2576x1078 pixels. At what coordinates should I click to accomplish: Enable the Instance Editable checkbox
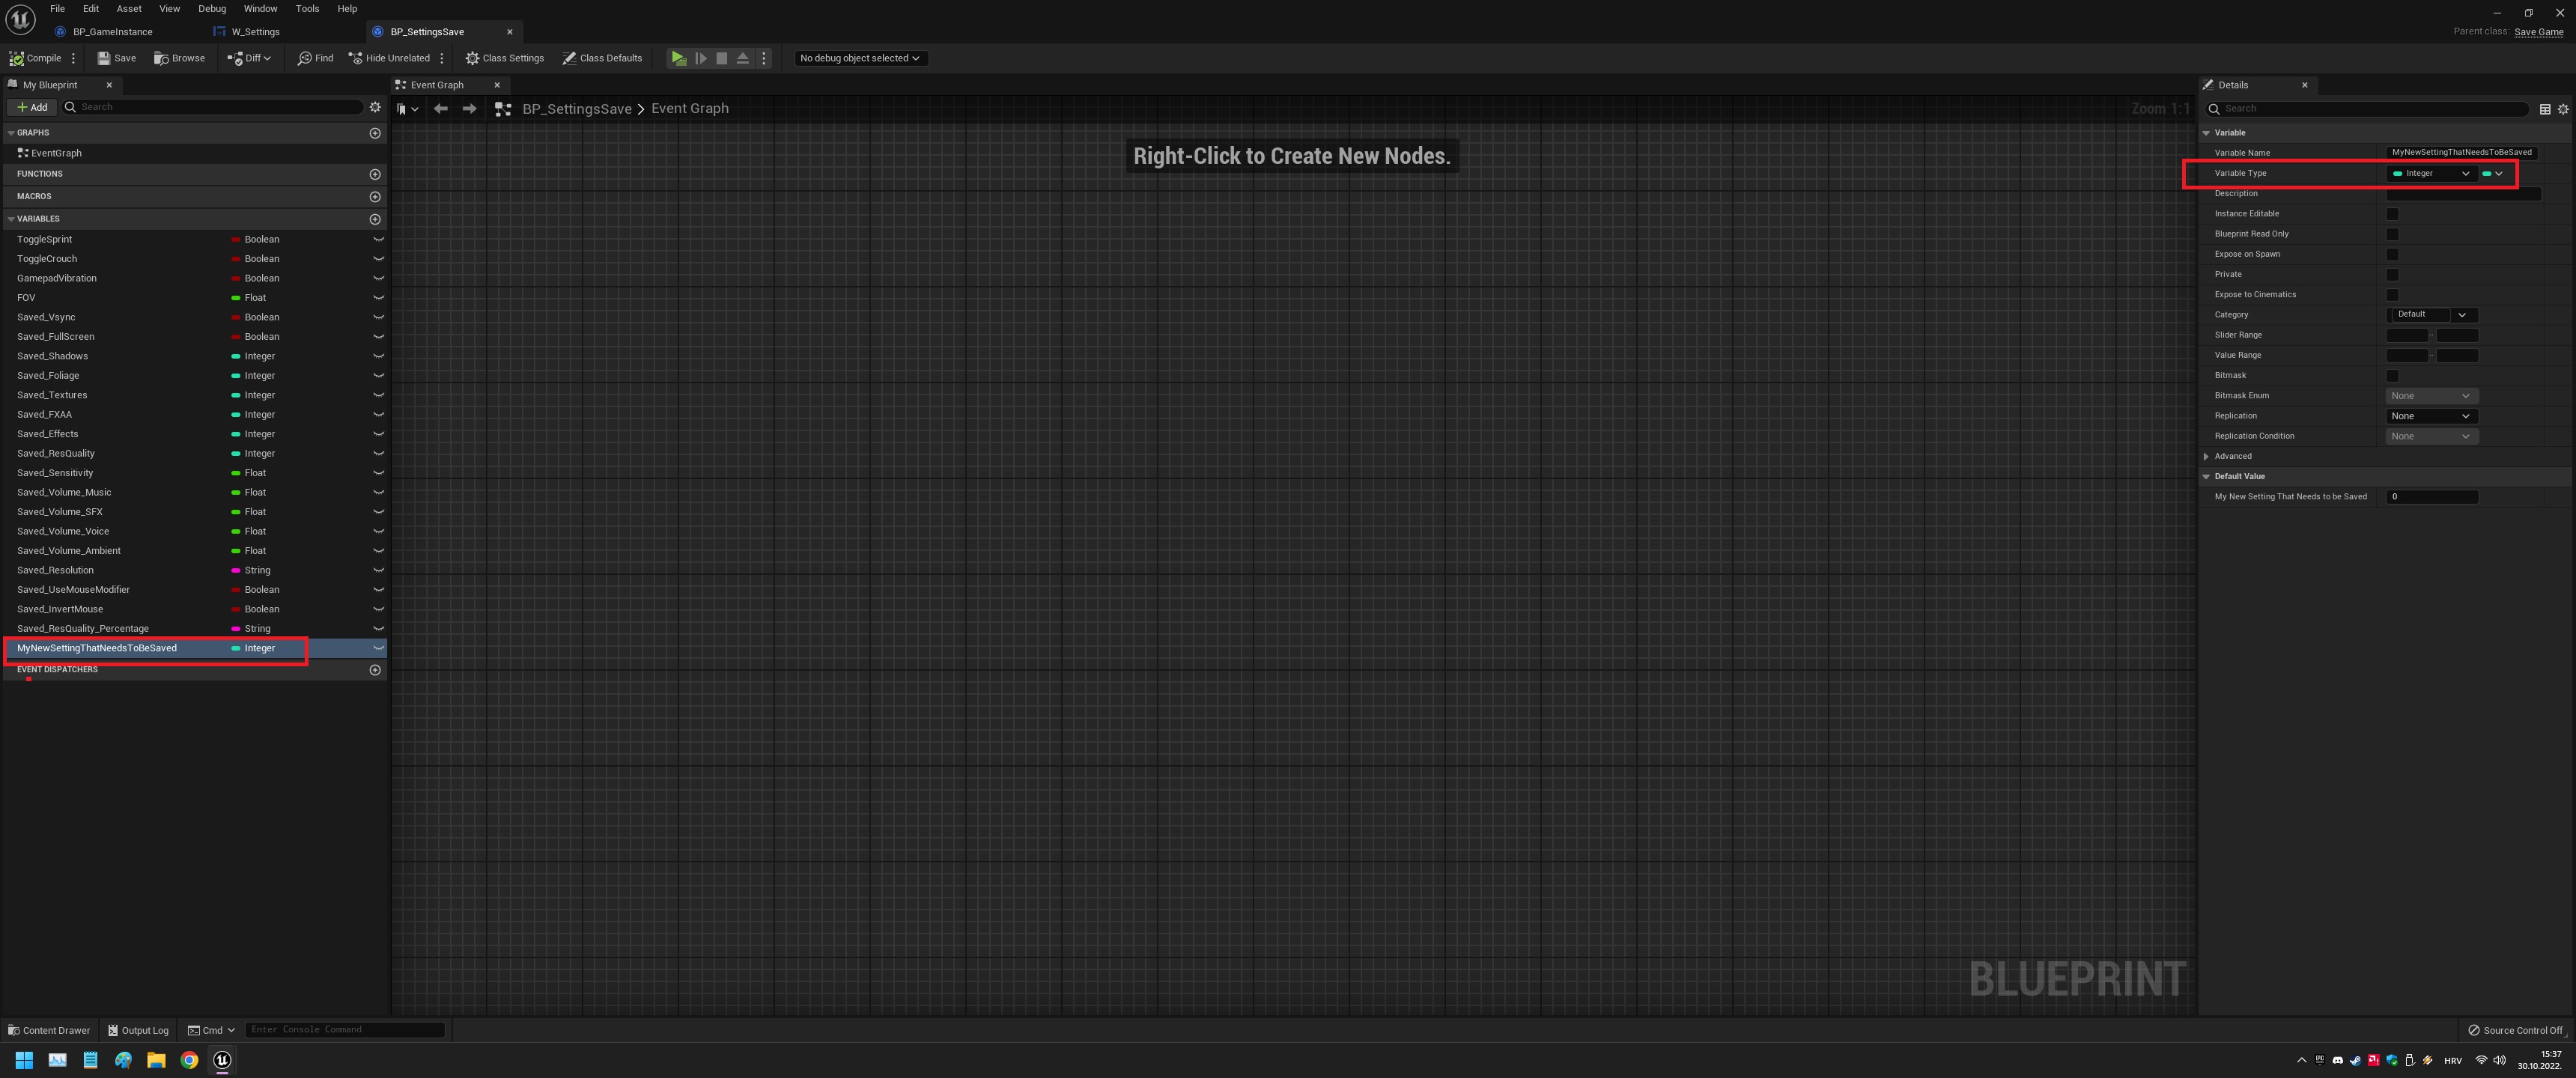point(2392,214)
